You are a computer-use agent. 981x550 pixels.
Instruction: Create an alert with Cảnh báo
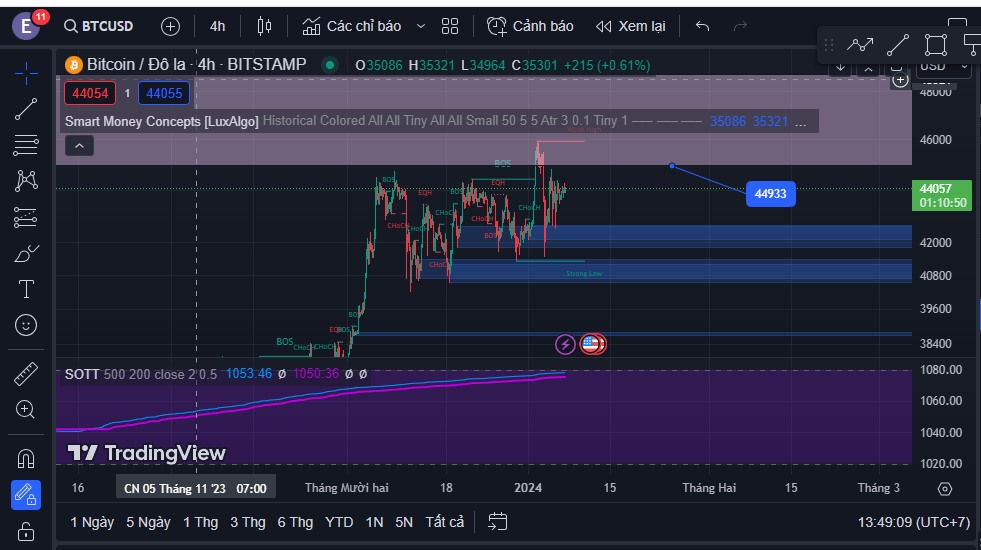(530, 26)
